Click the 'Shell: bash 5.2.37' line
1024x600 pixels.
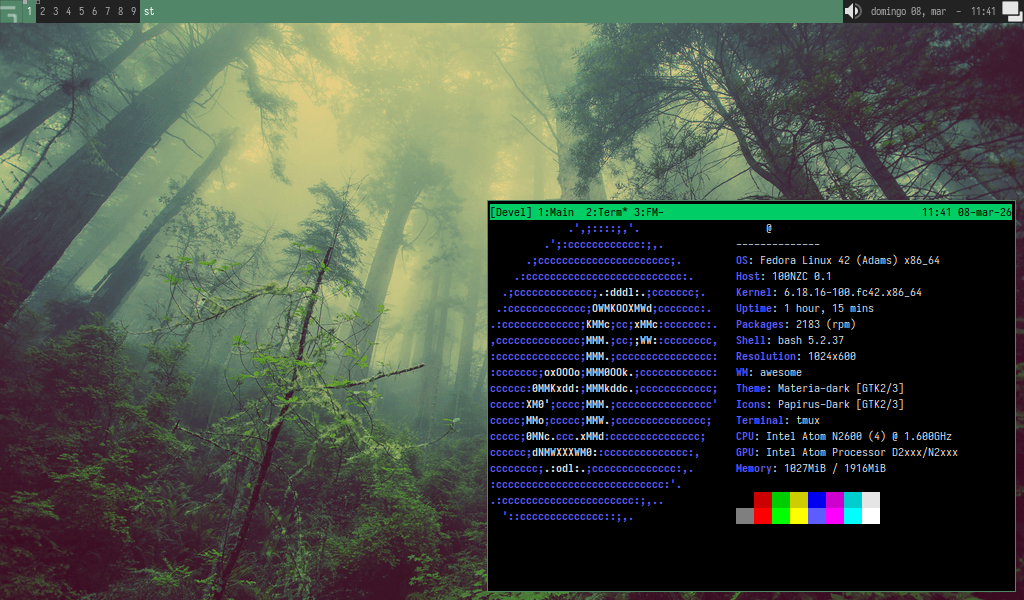tap(790, 340)
